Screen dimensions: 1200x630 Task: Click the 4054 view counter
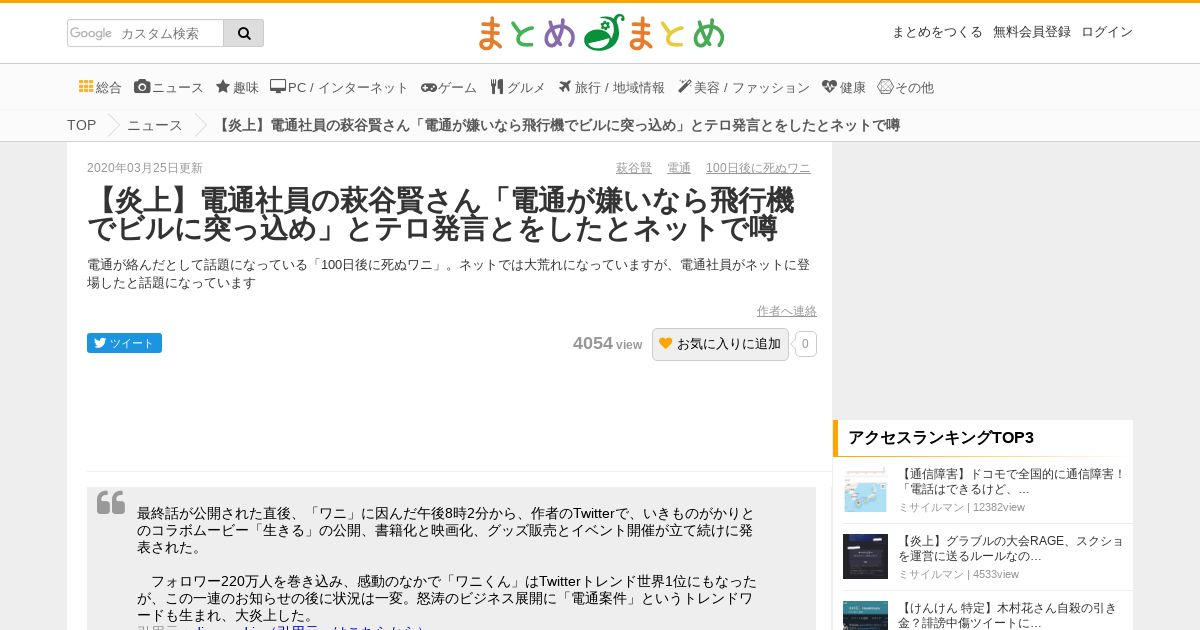[607, 343]
